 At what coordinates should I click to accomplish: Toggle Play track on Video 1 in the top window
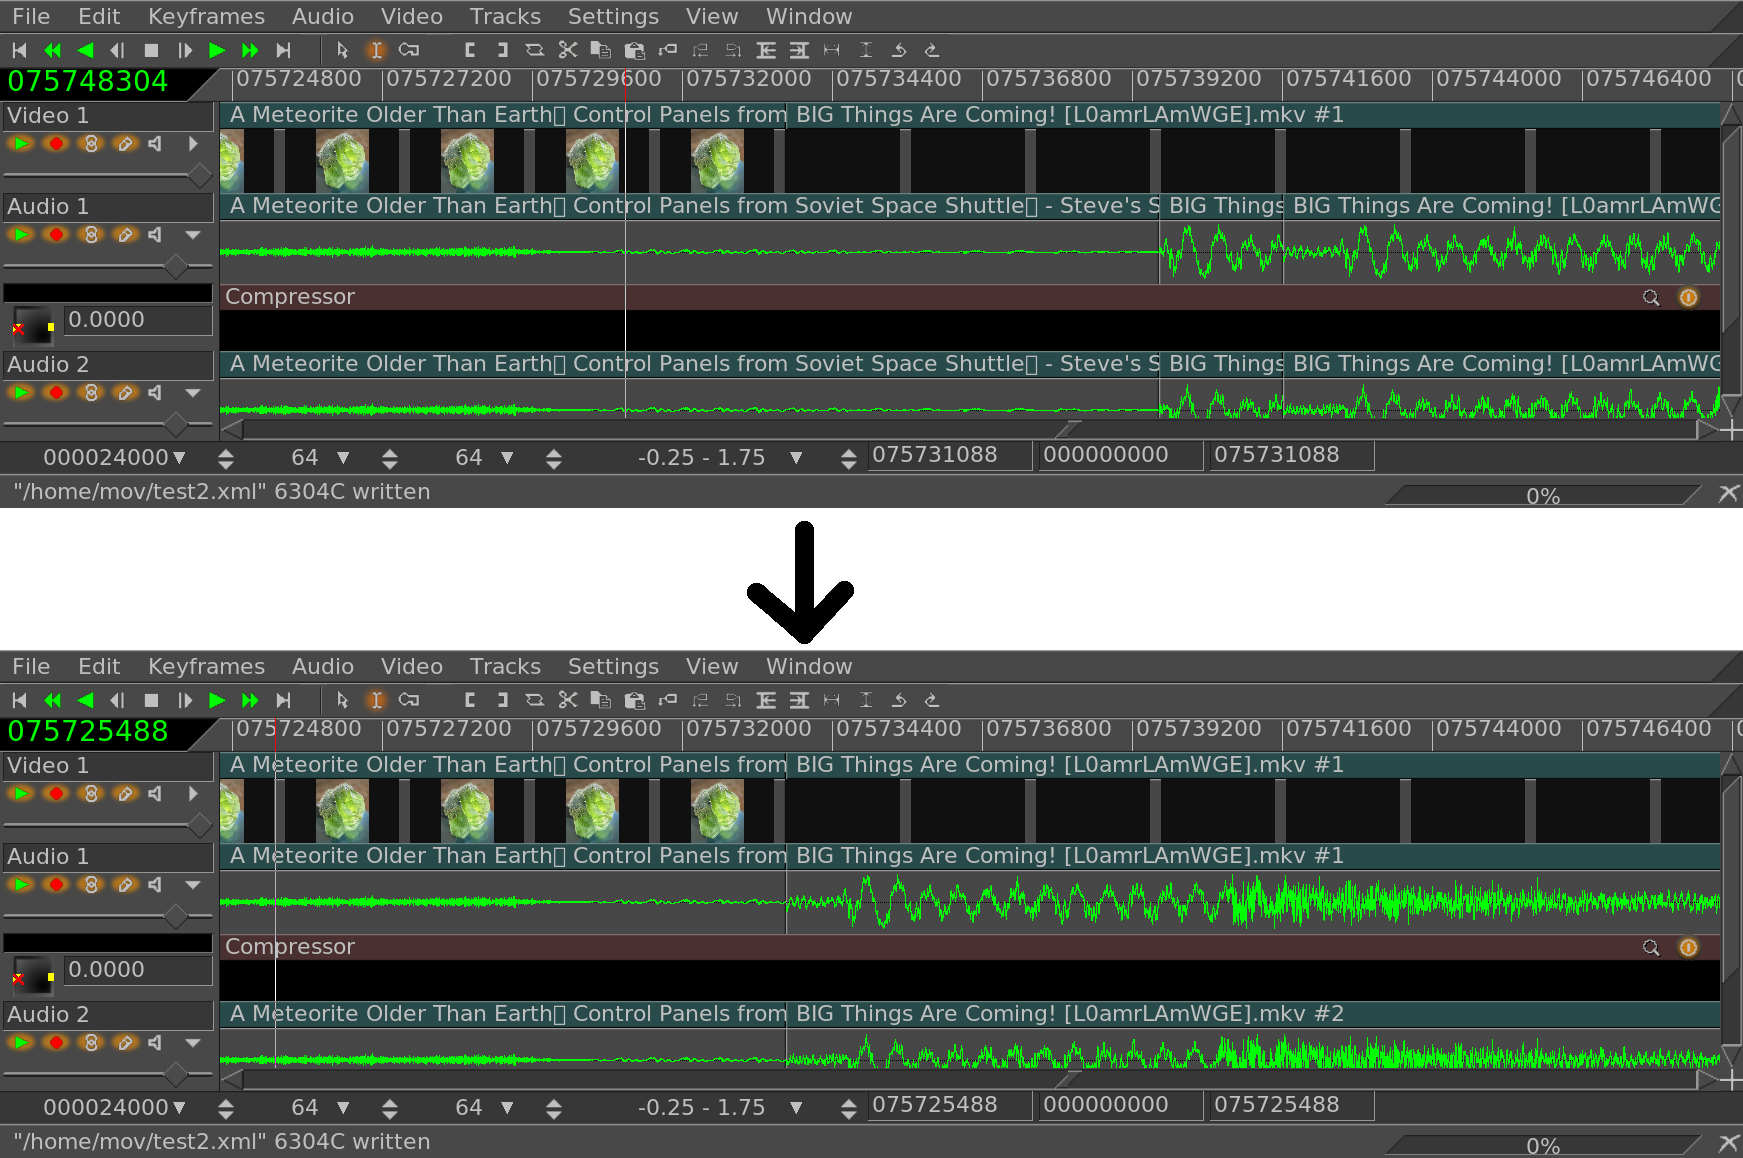pos(21,144)
